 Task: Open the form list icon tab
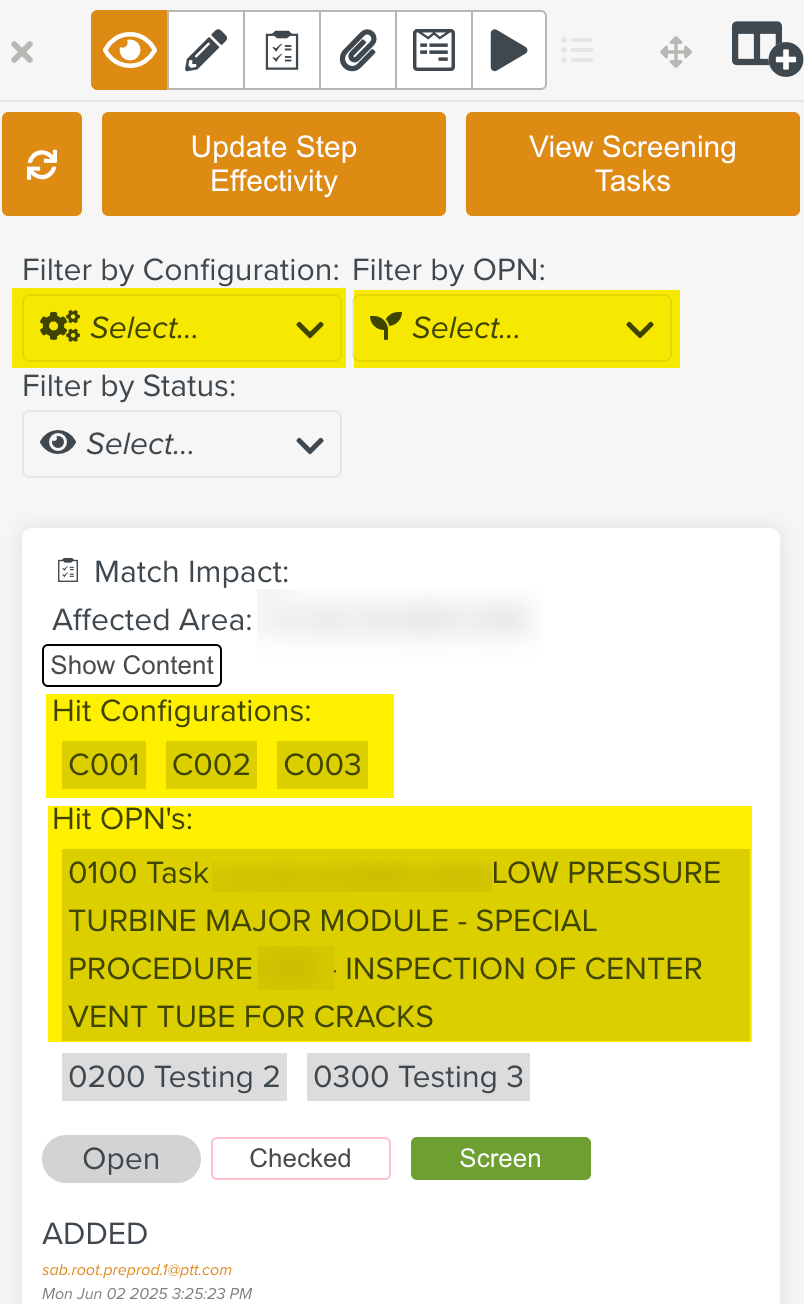point(433,50)
